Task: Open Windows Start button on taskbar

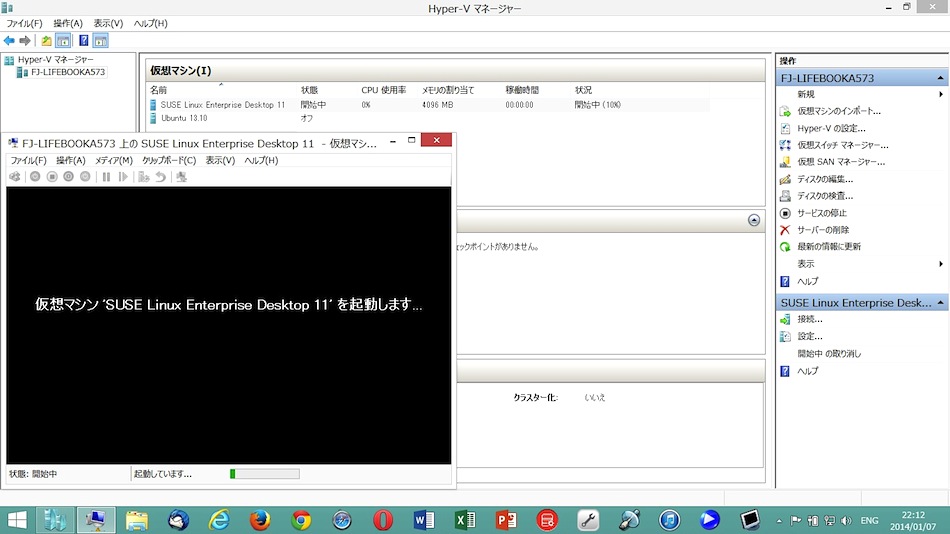Action: [x=17, y=520]
